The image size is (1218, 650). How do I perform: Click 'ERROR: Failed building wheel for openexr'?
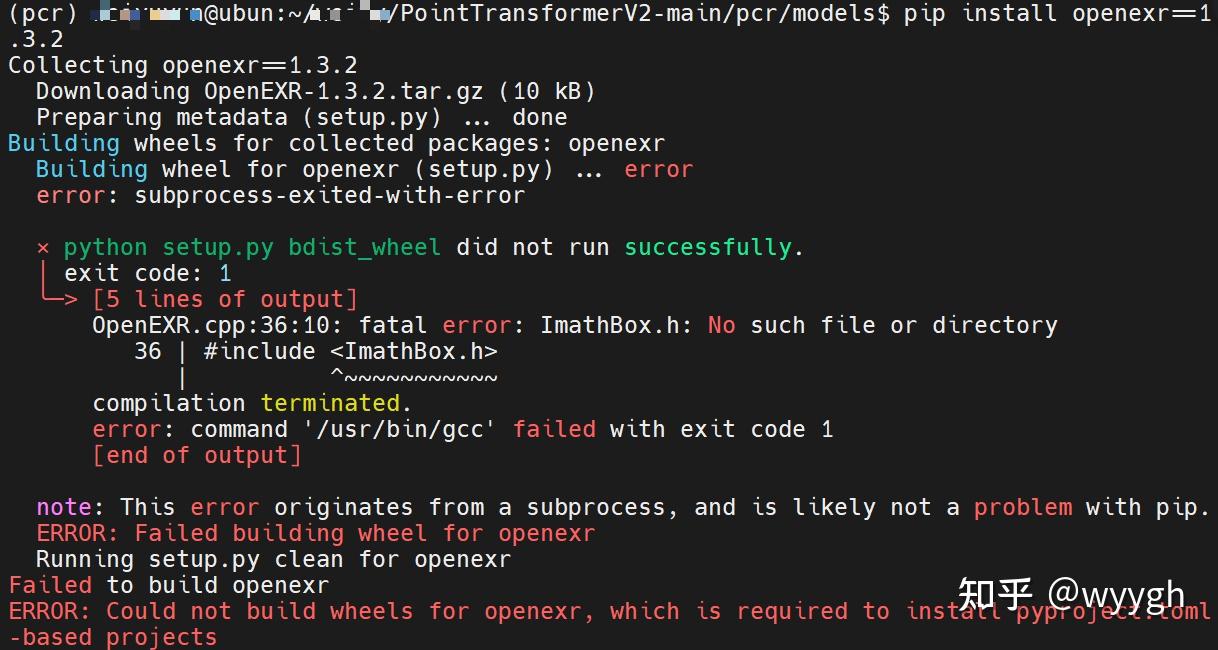[316, 533]
